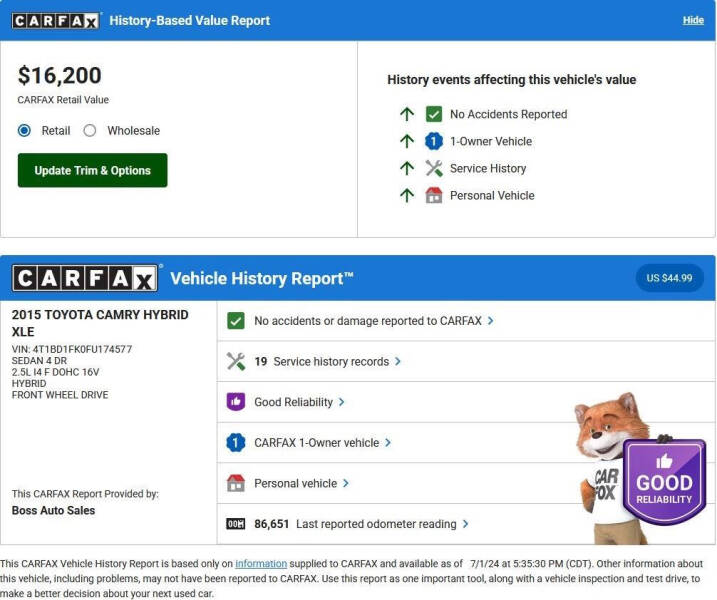Image resolution: width=717 pixels, height=600 pixels.
Task: Follow the information link in disclaimer
Action: 261,564
